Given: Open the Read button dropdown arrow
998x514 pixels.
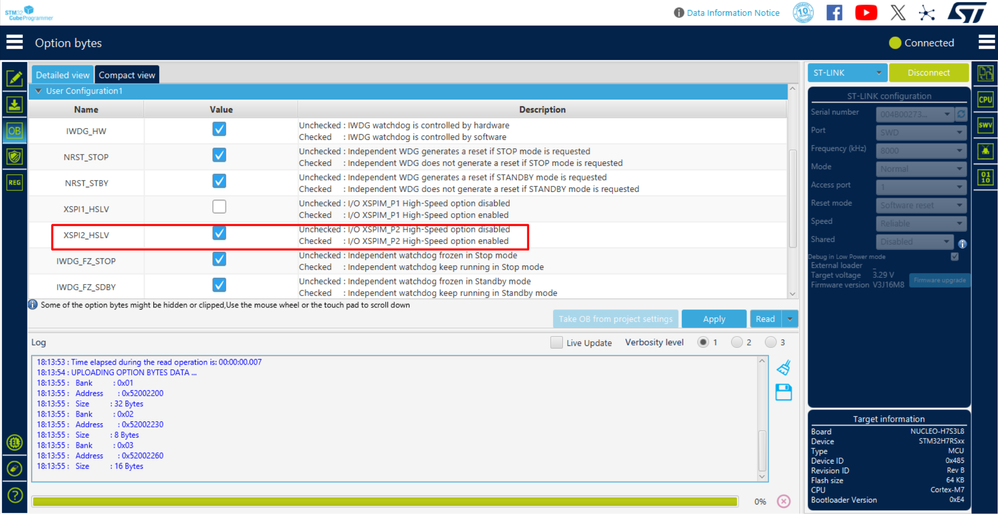Looking at the screenshot, I should [790, 319].
